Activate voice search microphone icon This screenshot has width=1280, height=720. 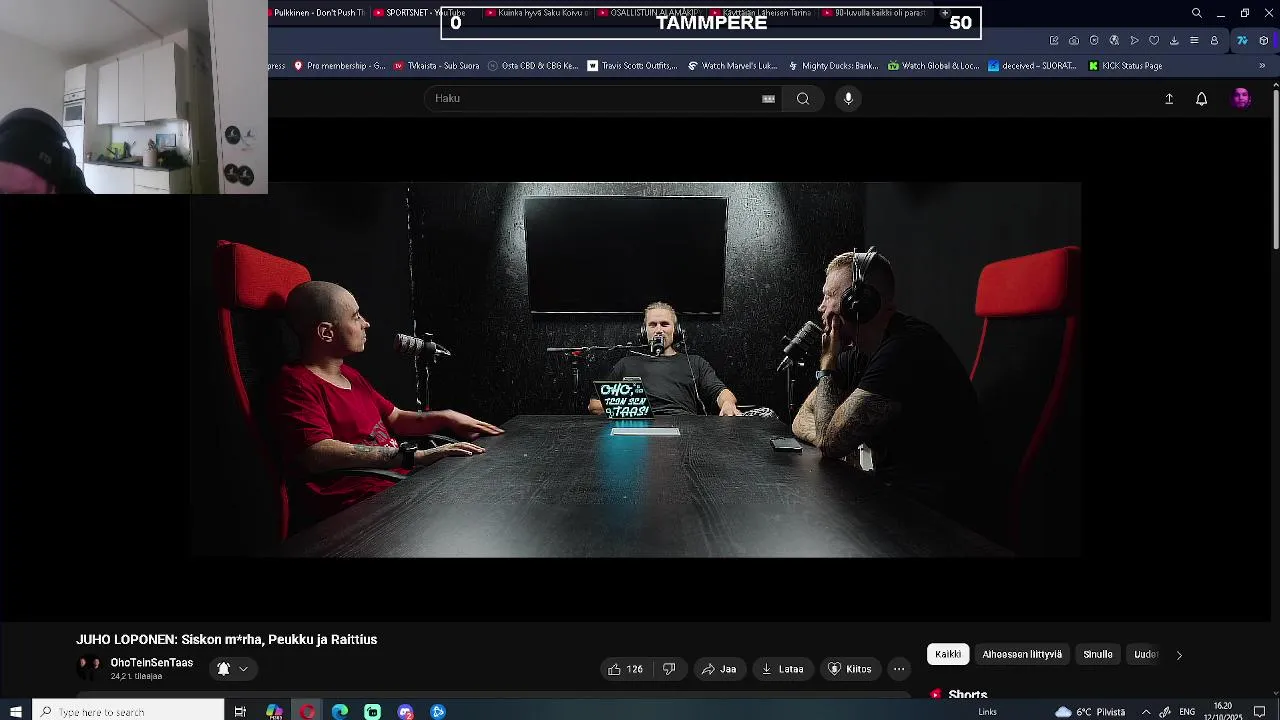[x=848, y=98]
